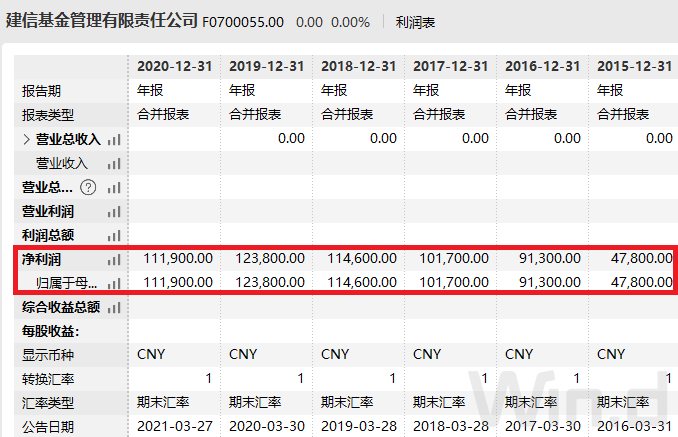This screenshot has width=678, height=437.
Task: Select the 2020-12-31 column header
Action: pos(175,66)
